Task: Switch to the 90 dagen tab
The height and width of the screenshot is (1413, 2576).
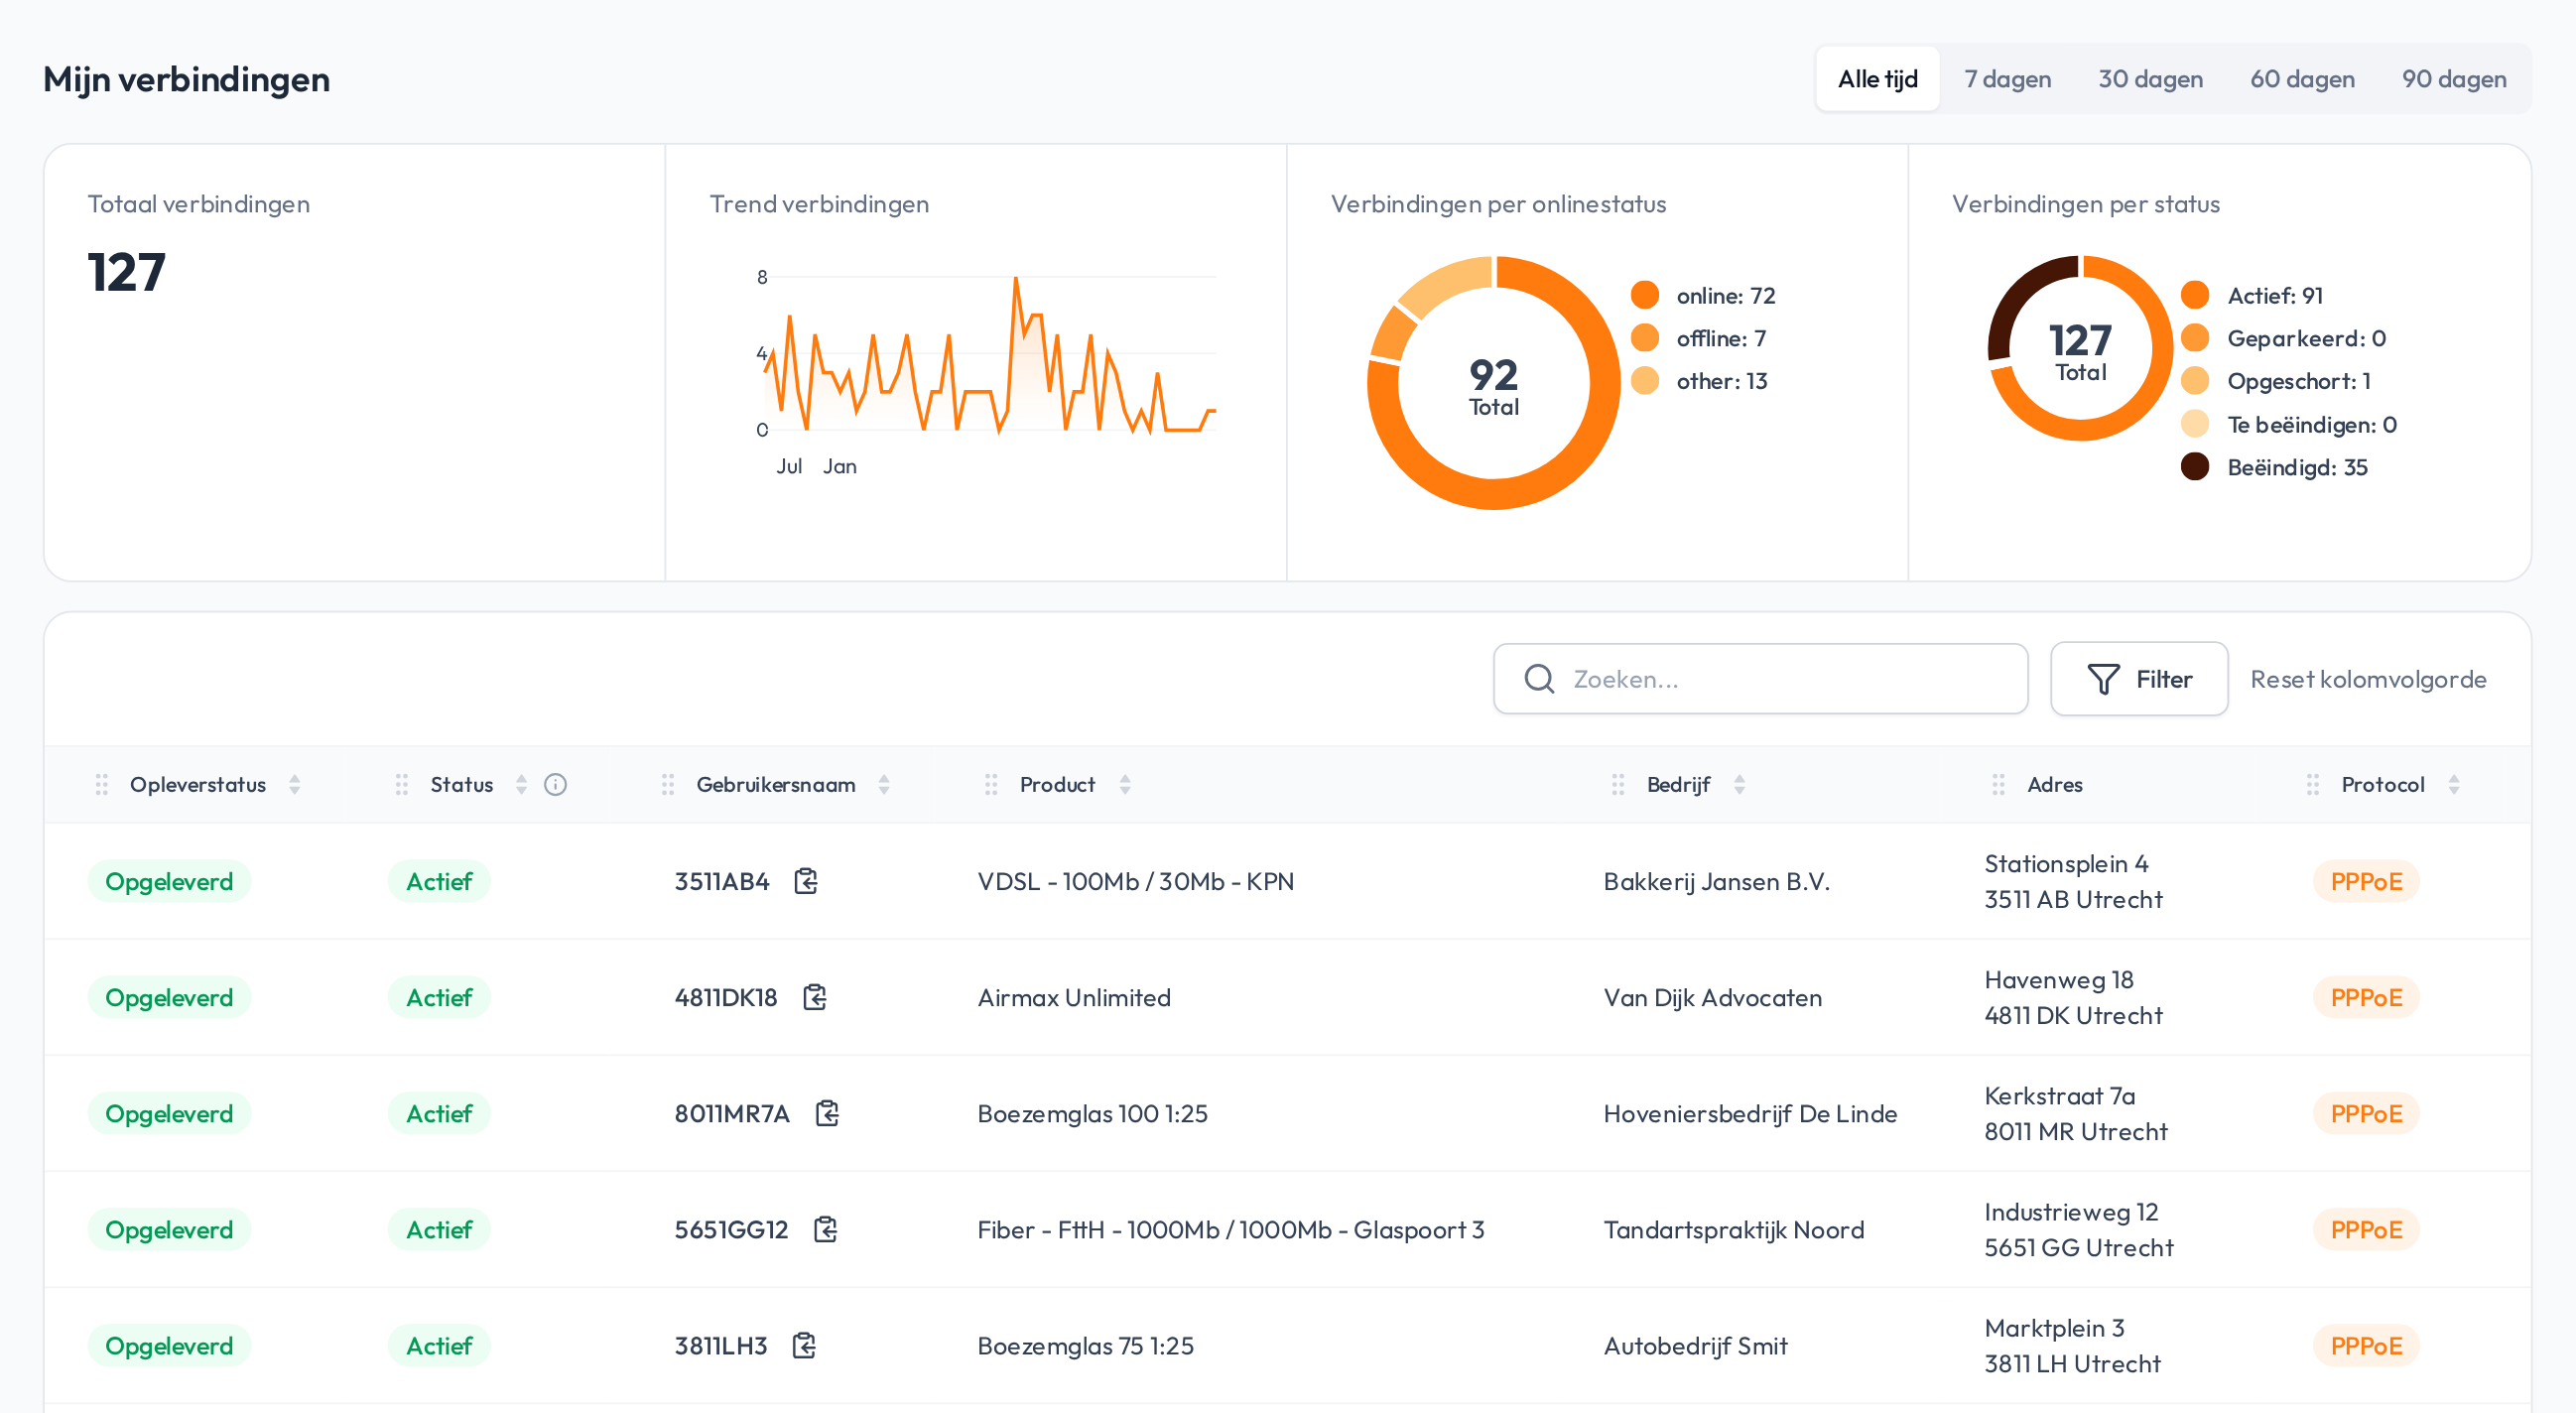Action: pyautogui.click(x=2454, y=79)
